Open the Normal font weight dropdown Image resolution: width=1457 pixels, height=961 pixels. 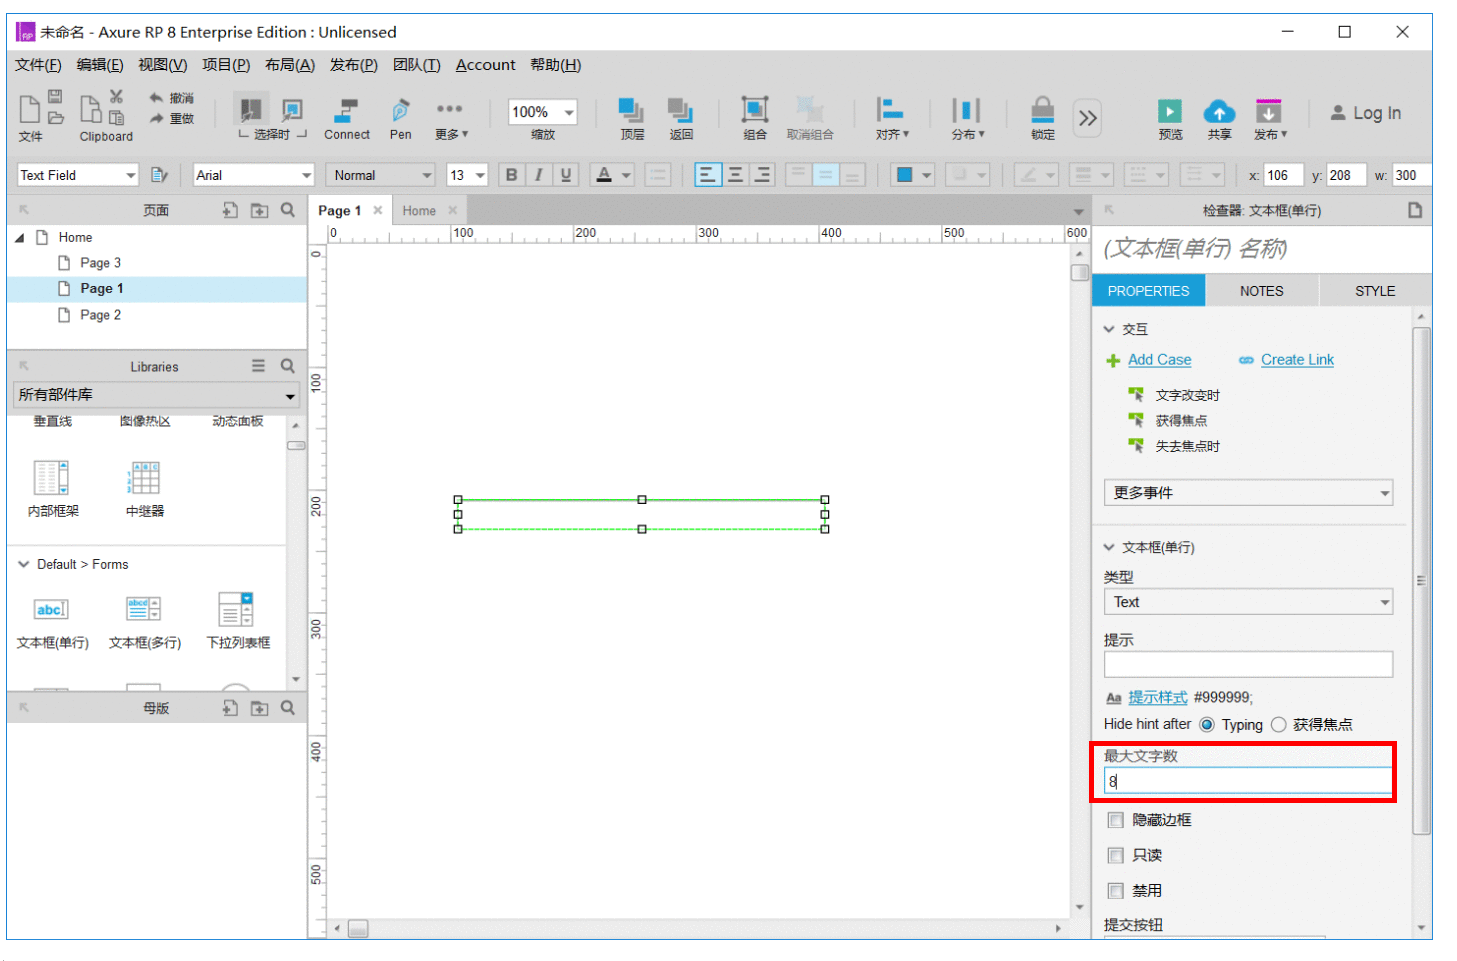tap(380, 175)
